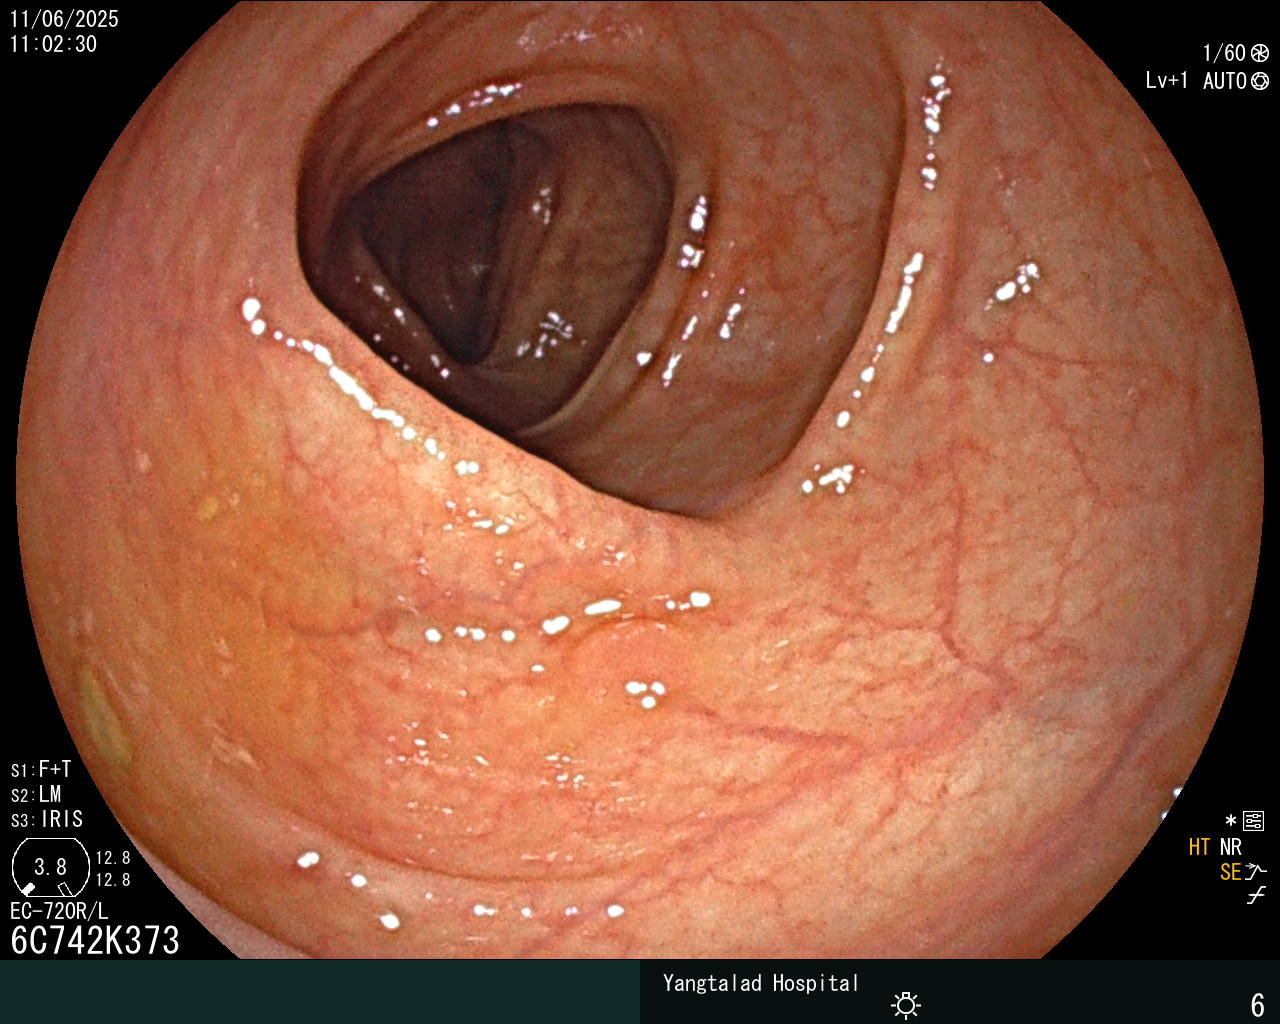Click the asterisk symbol near sliders icon
Viewport: 1280px width, 1024px height.
coord(1231,822)
